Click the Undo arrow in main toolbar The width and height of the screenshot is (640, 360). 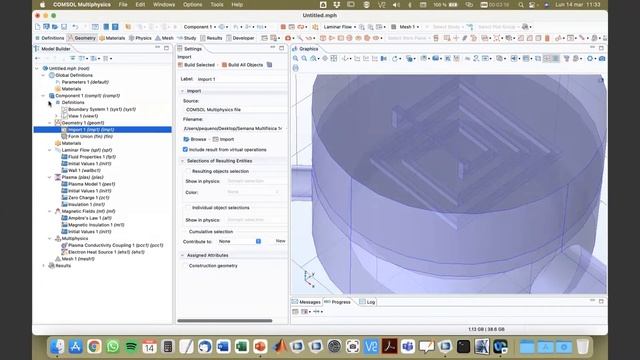tap(75, 27)
